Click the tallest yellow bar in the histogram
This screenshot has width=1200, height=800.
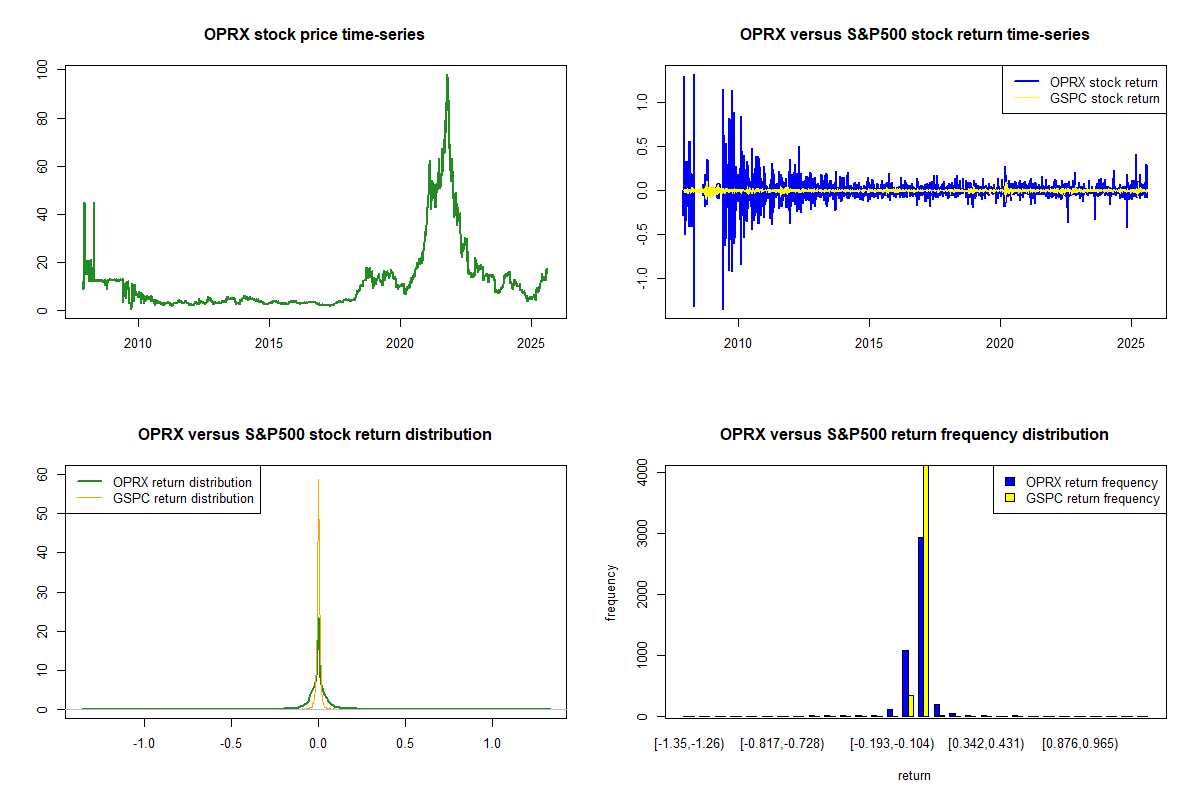925,600
